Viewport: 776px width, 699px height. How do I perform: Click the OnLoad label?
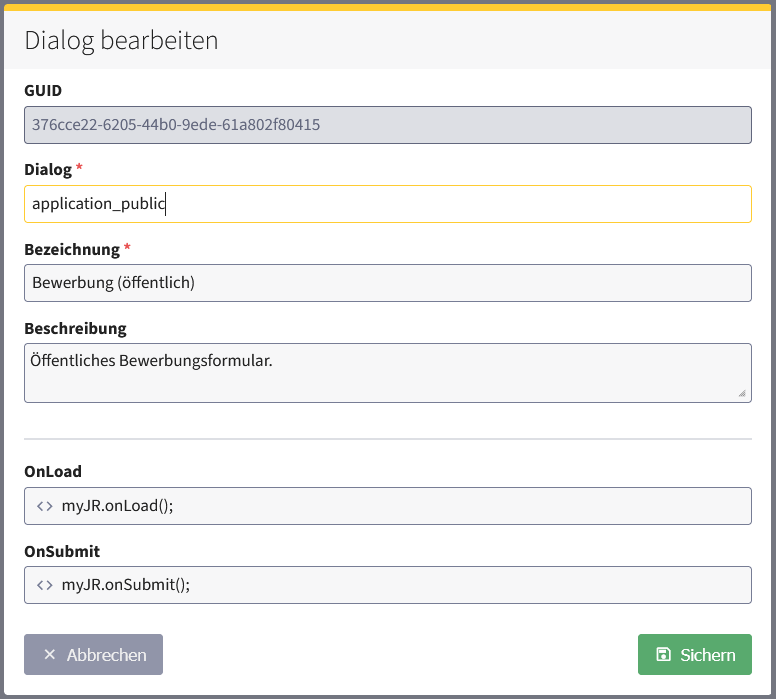pos(53,472)
